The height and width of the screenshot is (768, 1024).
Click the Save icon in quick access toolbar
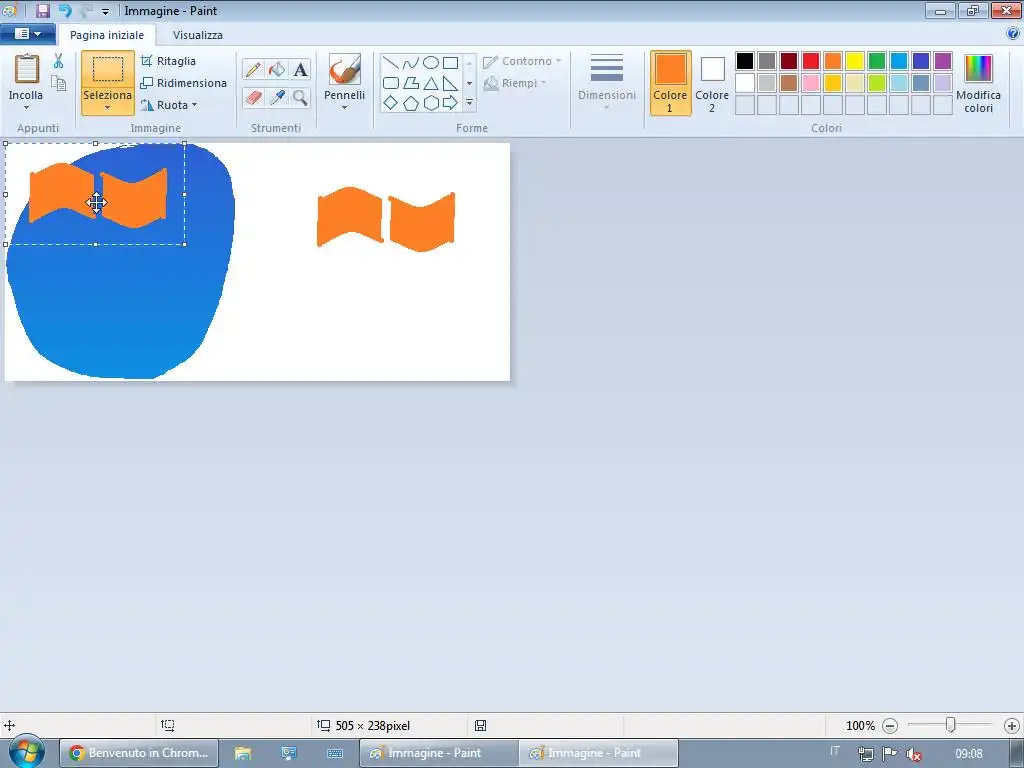[43, 10]
